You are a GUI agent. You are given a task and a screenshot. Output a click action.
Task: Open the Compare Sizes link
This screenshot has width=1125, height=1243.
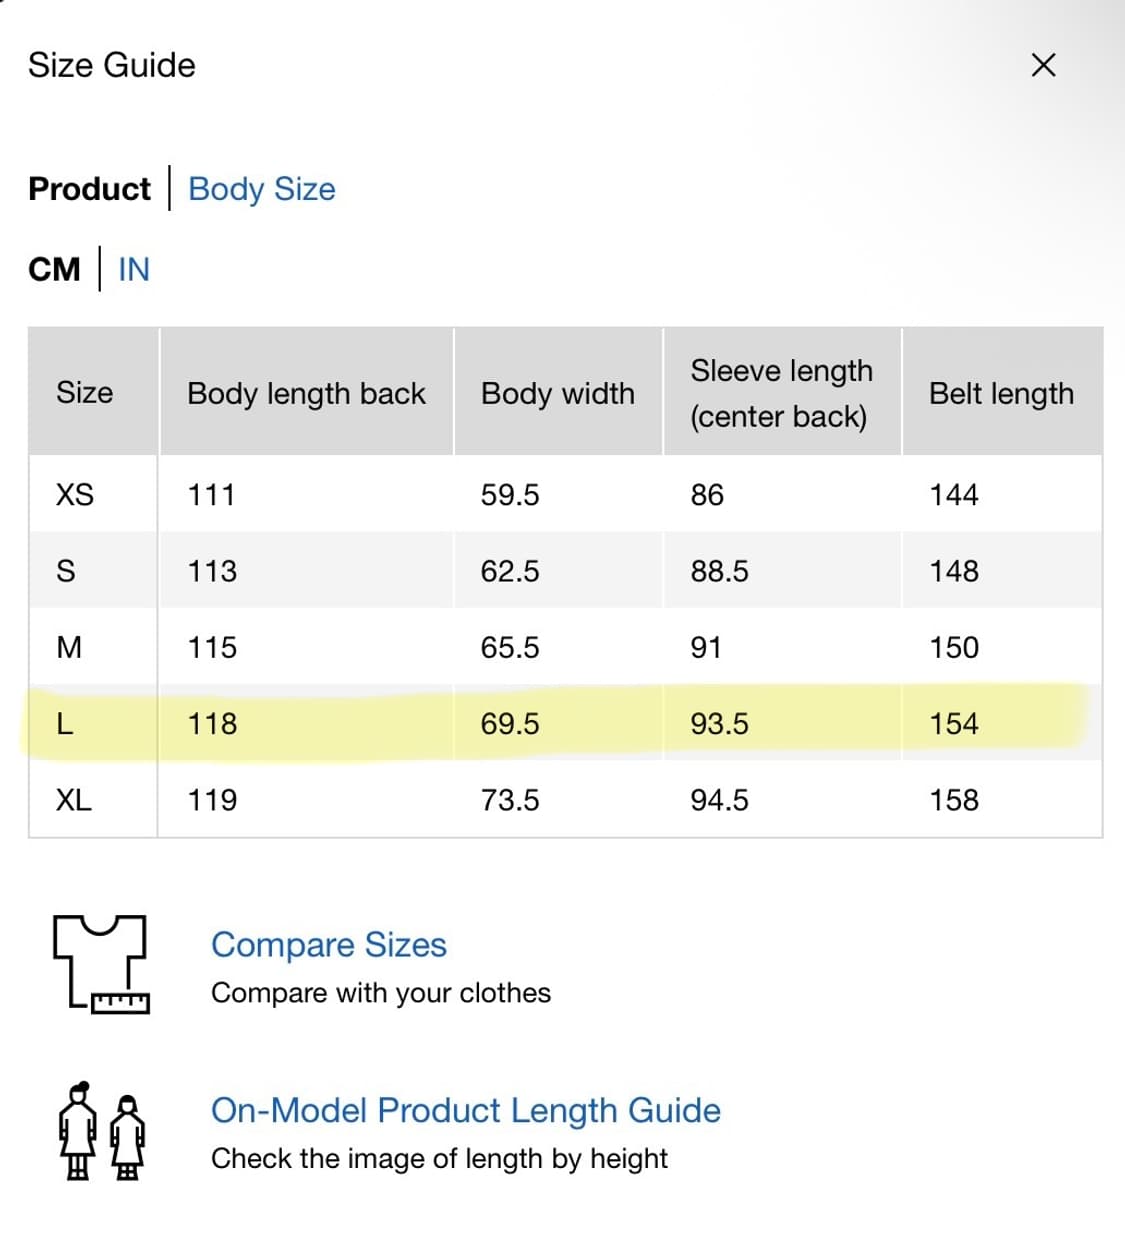pyautogui.click(x=329, y=945)
